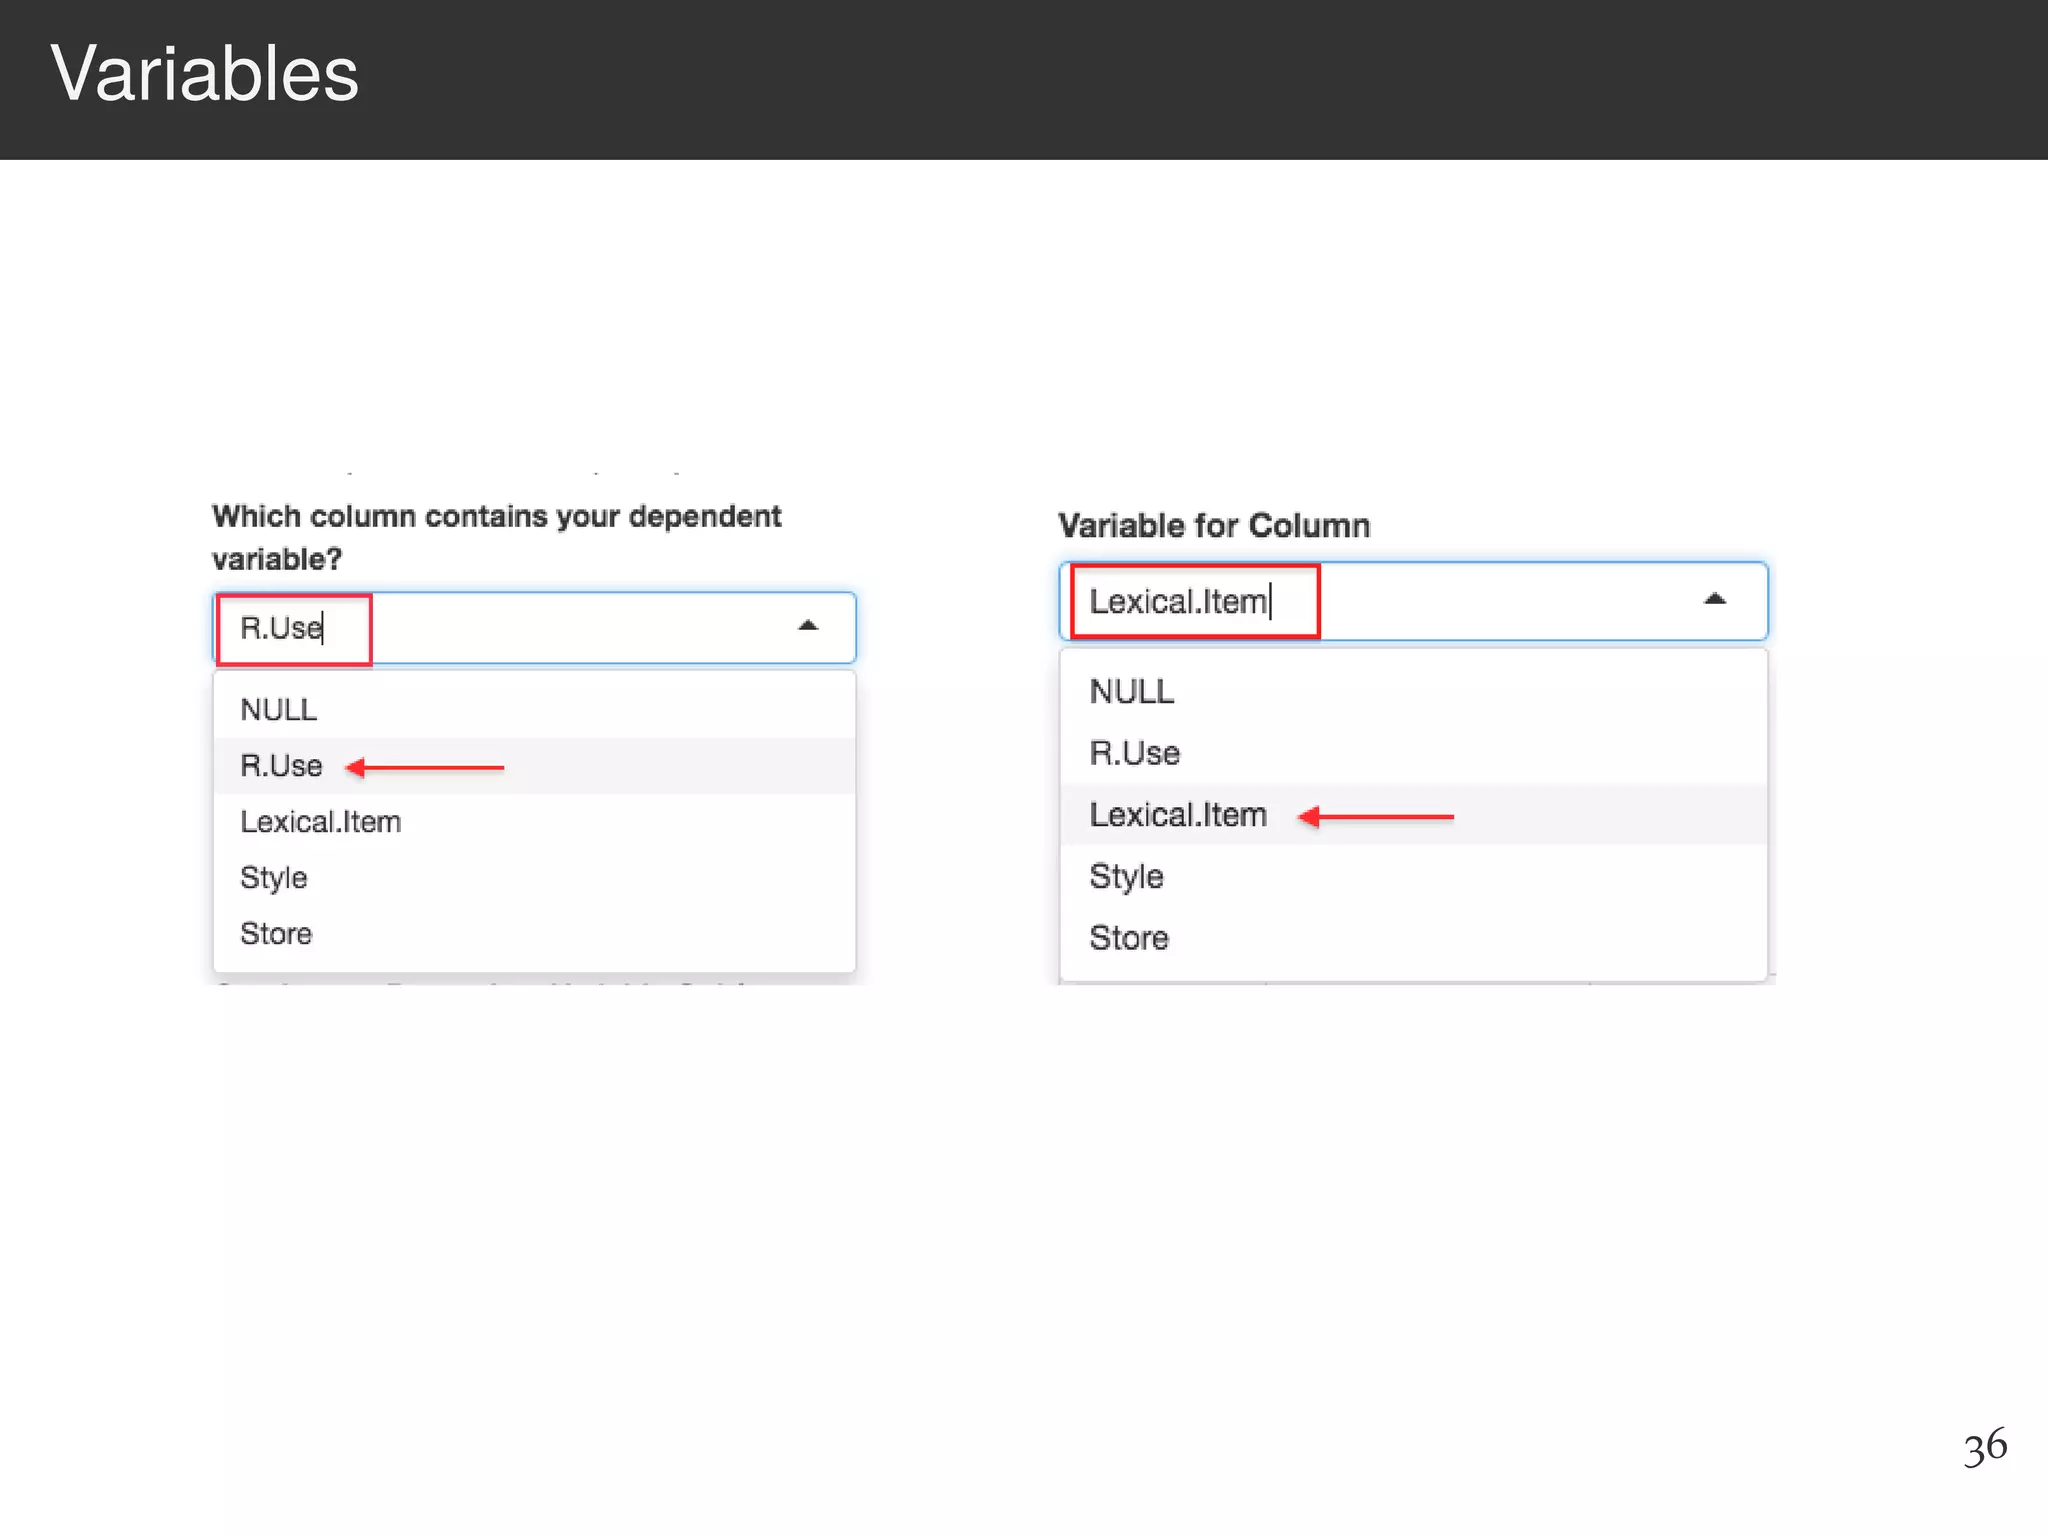Click the dependent variable question label
This screenshot has width=2048, height=1536.
click(496, 537)
